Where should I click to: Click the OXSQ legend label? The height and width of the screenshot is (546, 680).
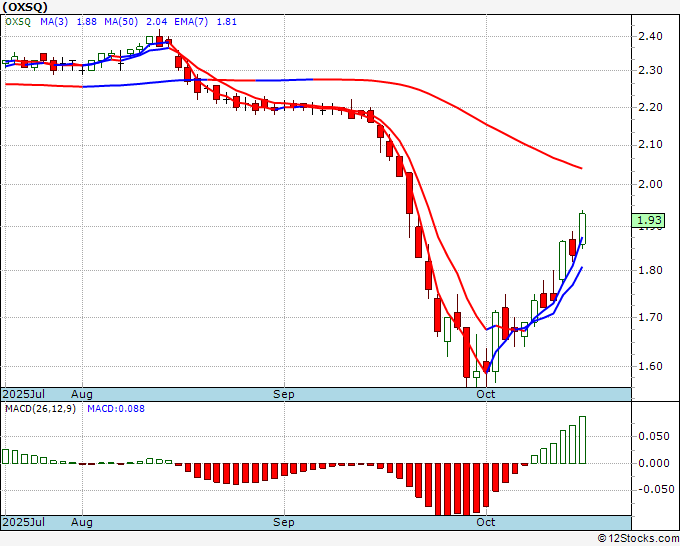click(x=18, y=22)
